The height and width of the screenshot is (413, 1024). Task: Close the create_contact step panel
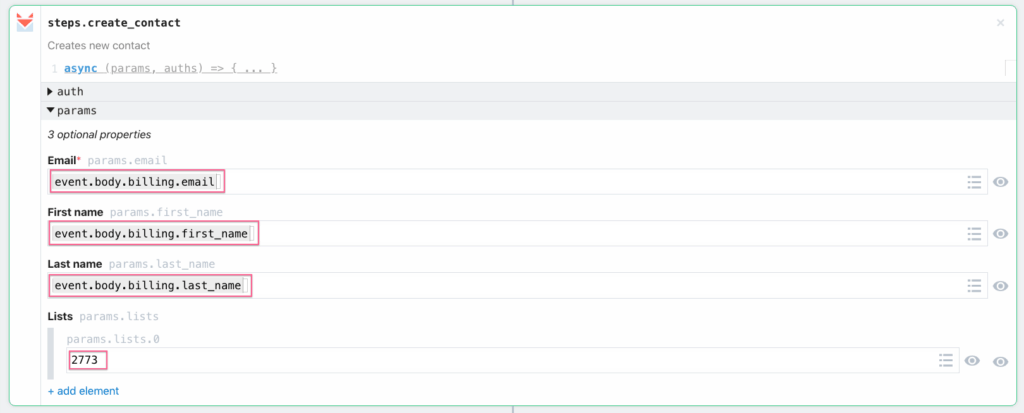(x=1000, y=22)
